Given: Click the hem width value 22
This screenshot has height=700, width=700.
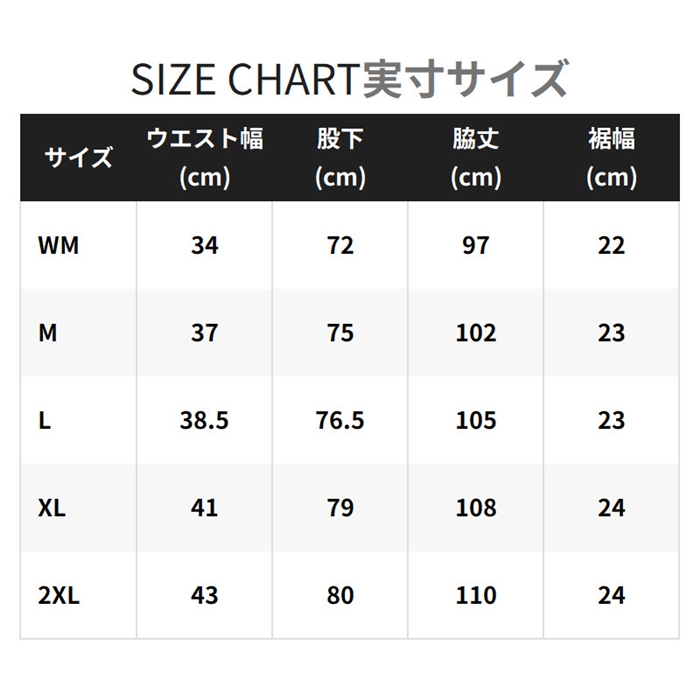Looking at the screenshot, I should tap(611, 246).
